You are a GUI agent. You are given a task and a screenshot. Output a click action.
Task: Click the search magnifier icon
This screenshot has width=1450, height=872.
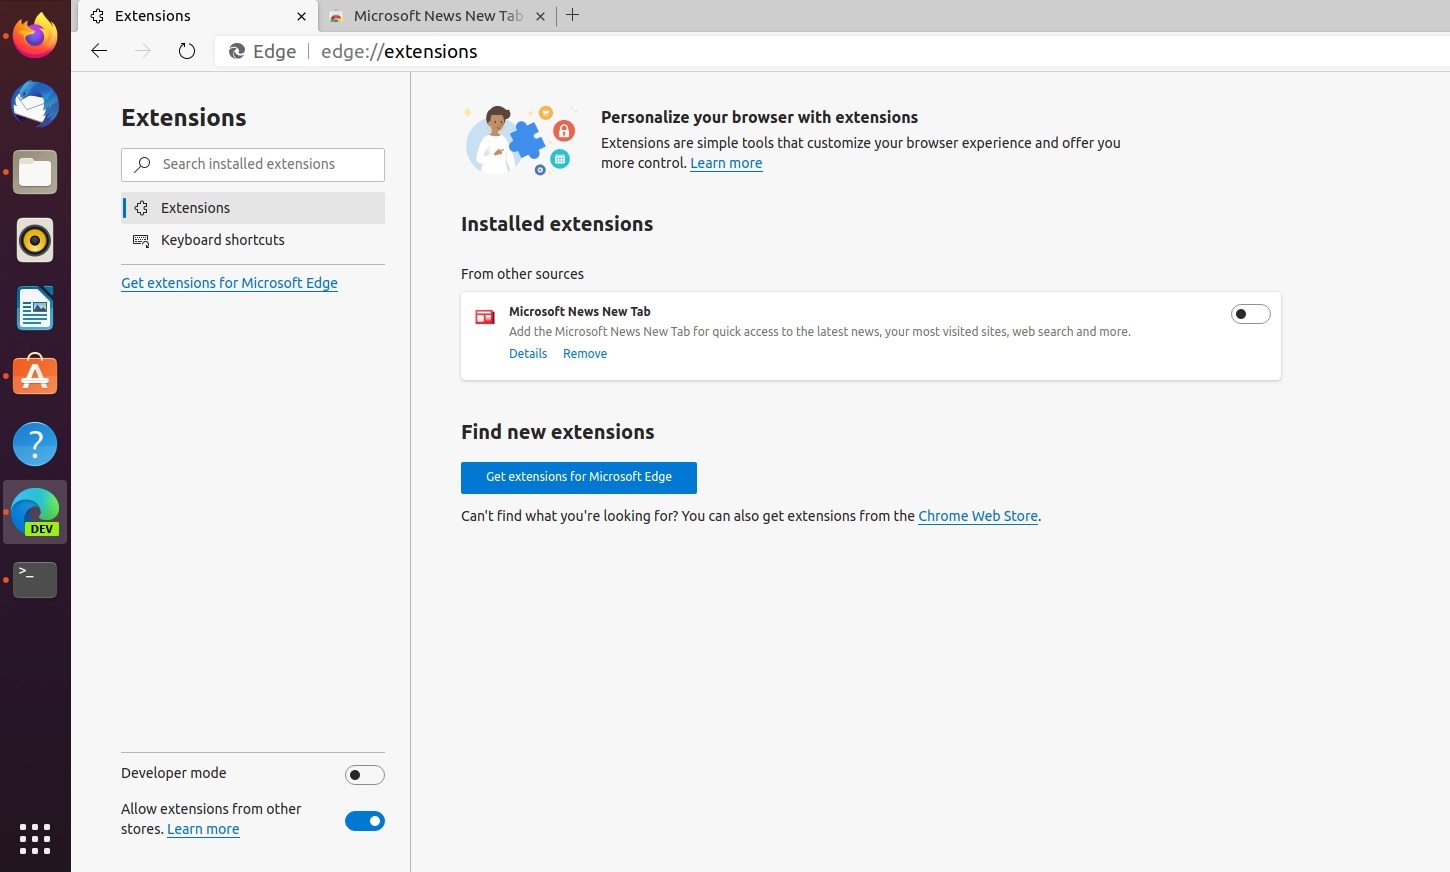pos(143,164)
